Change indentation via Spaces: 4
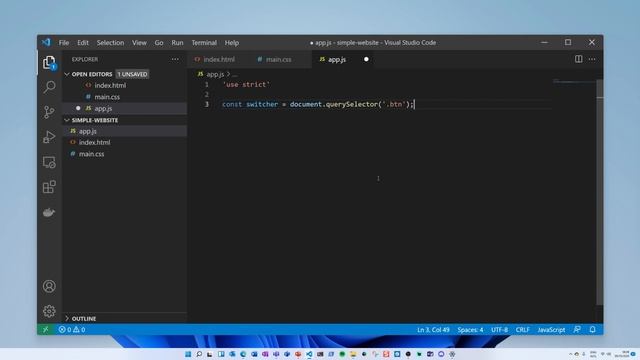Viewport: 640px width, 360px height. pos(470,329)
